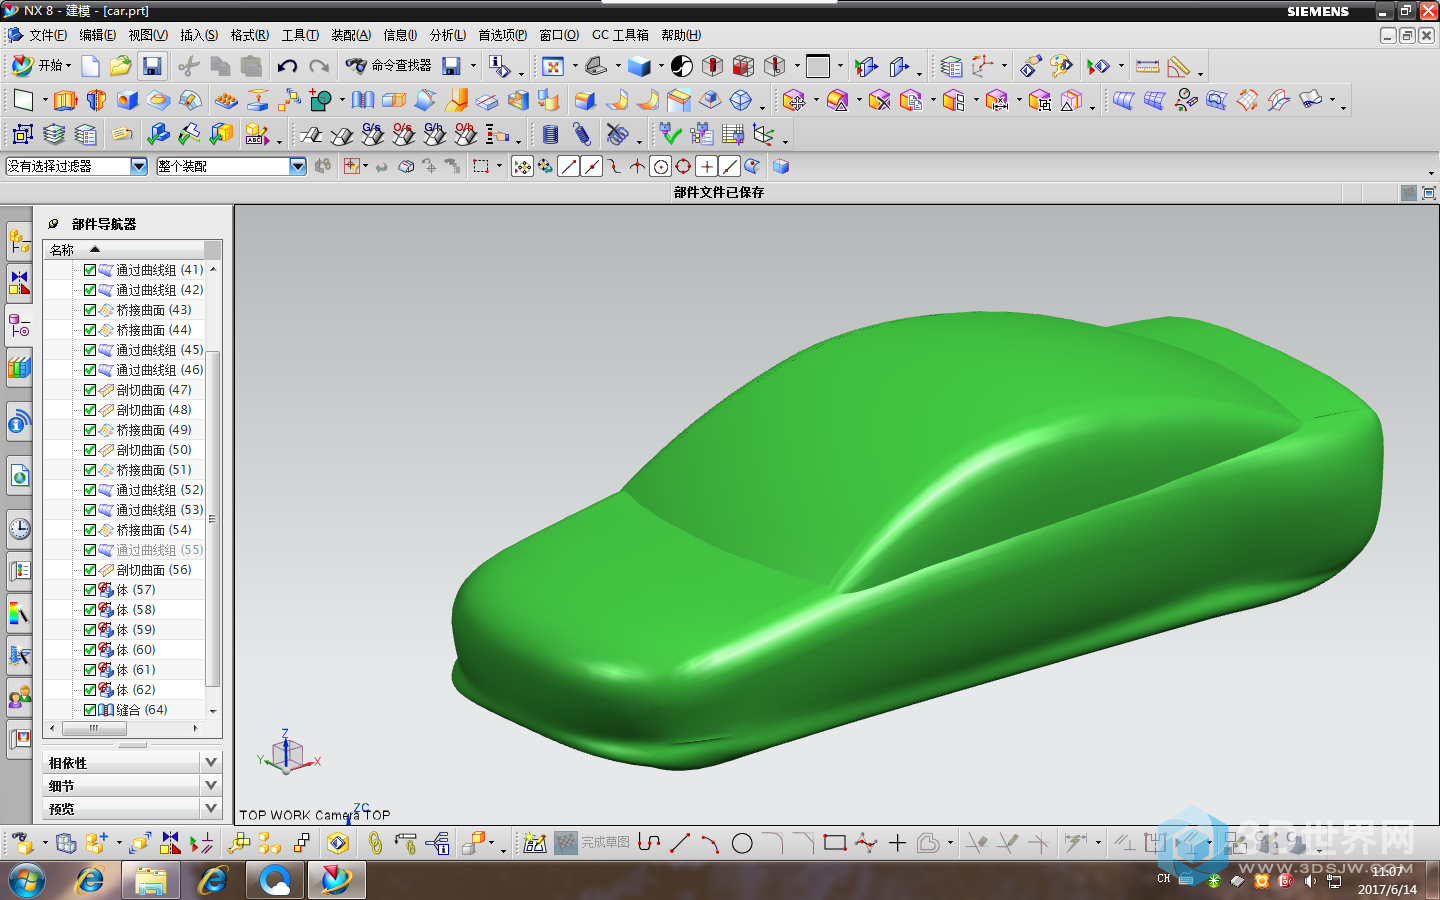Click the Reuse Library sidebar icon

(x=19, y=367)
